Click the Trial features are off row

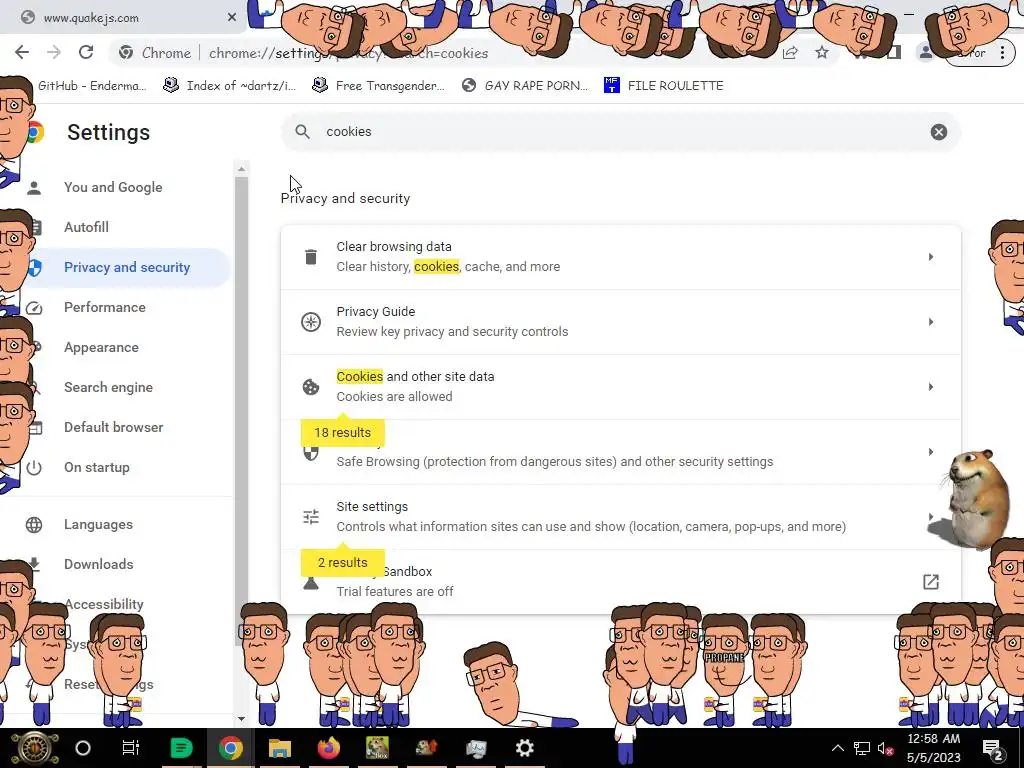pyautogui.click(x=620, y=581)
